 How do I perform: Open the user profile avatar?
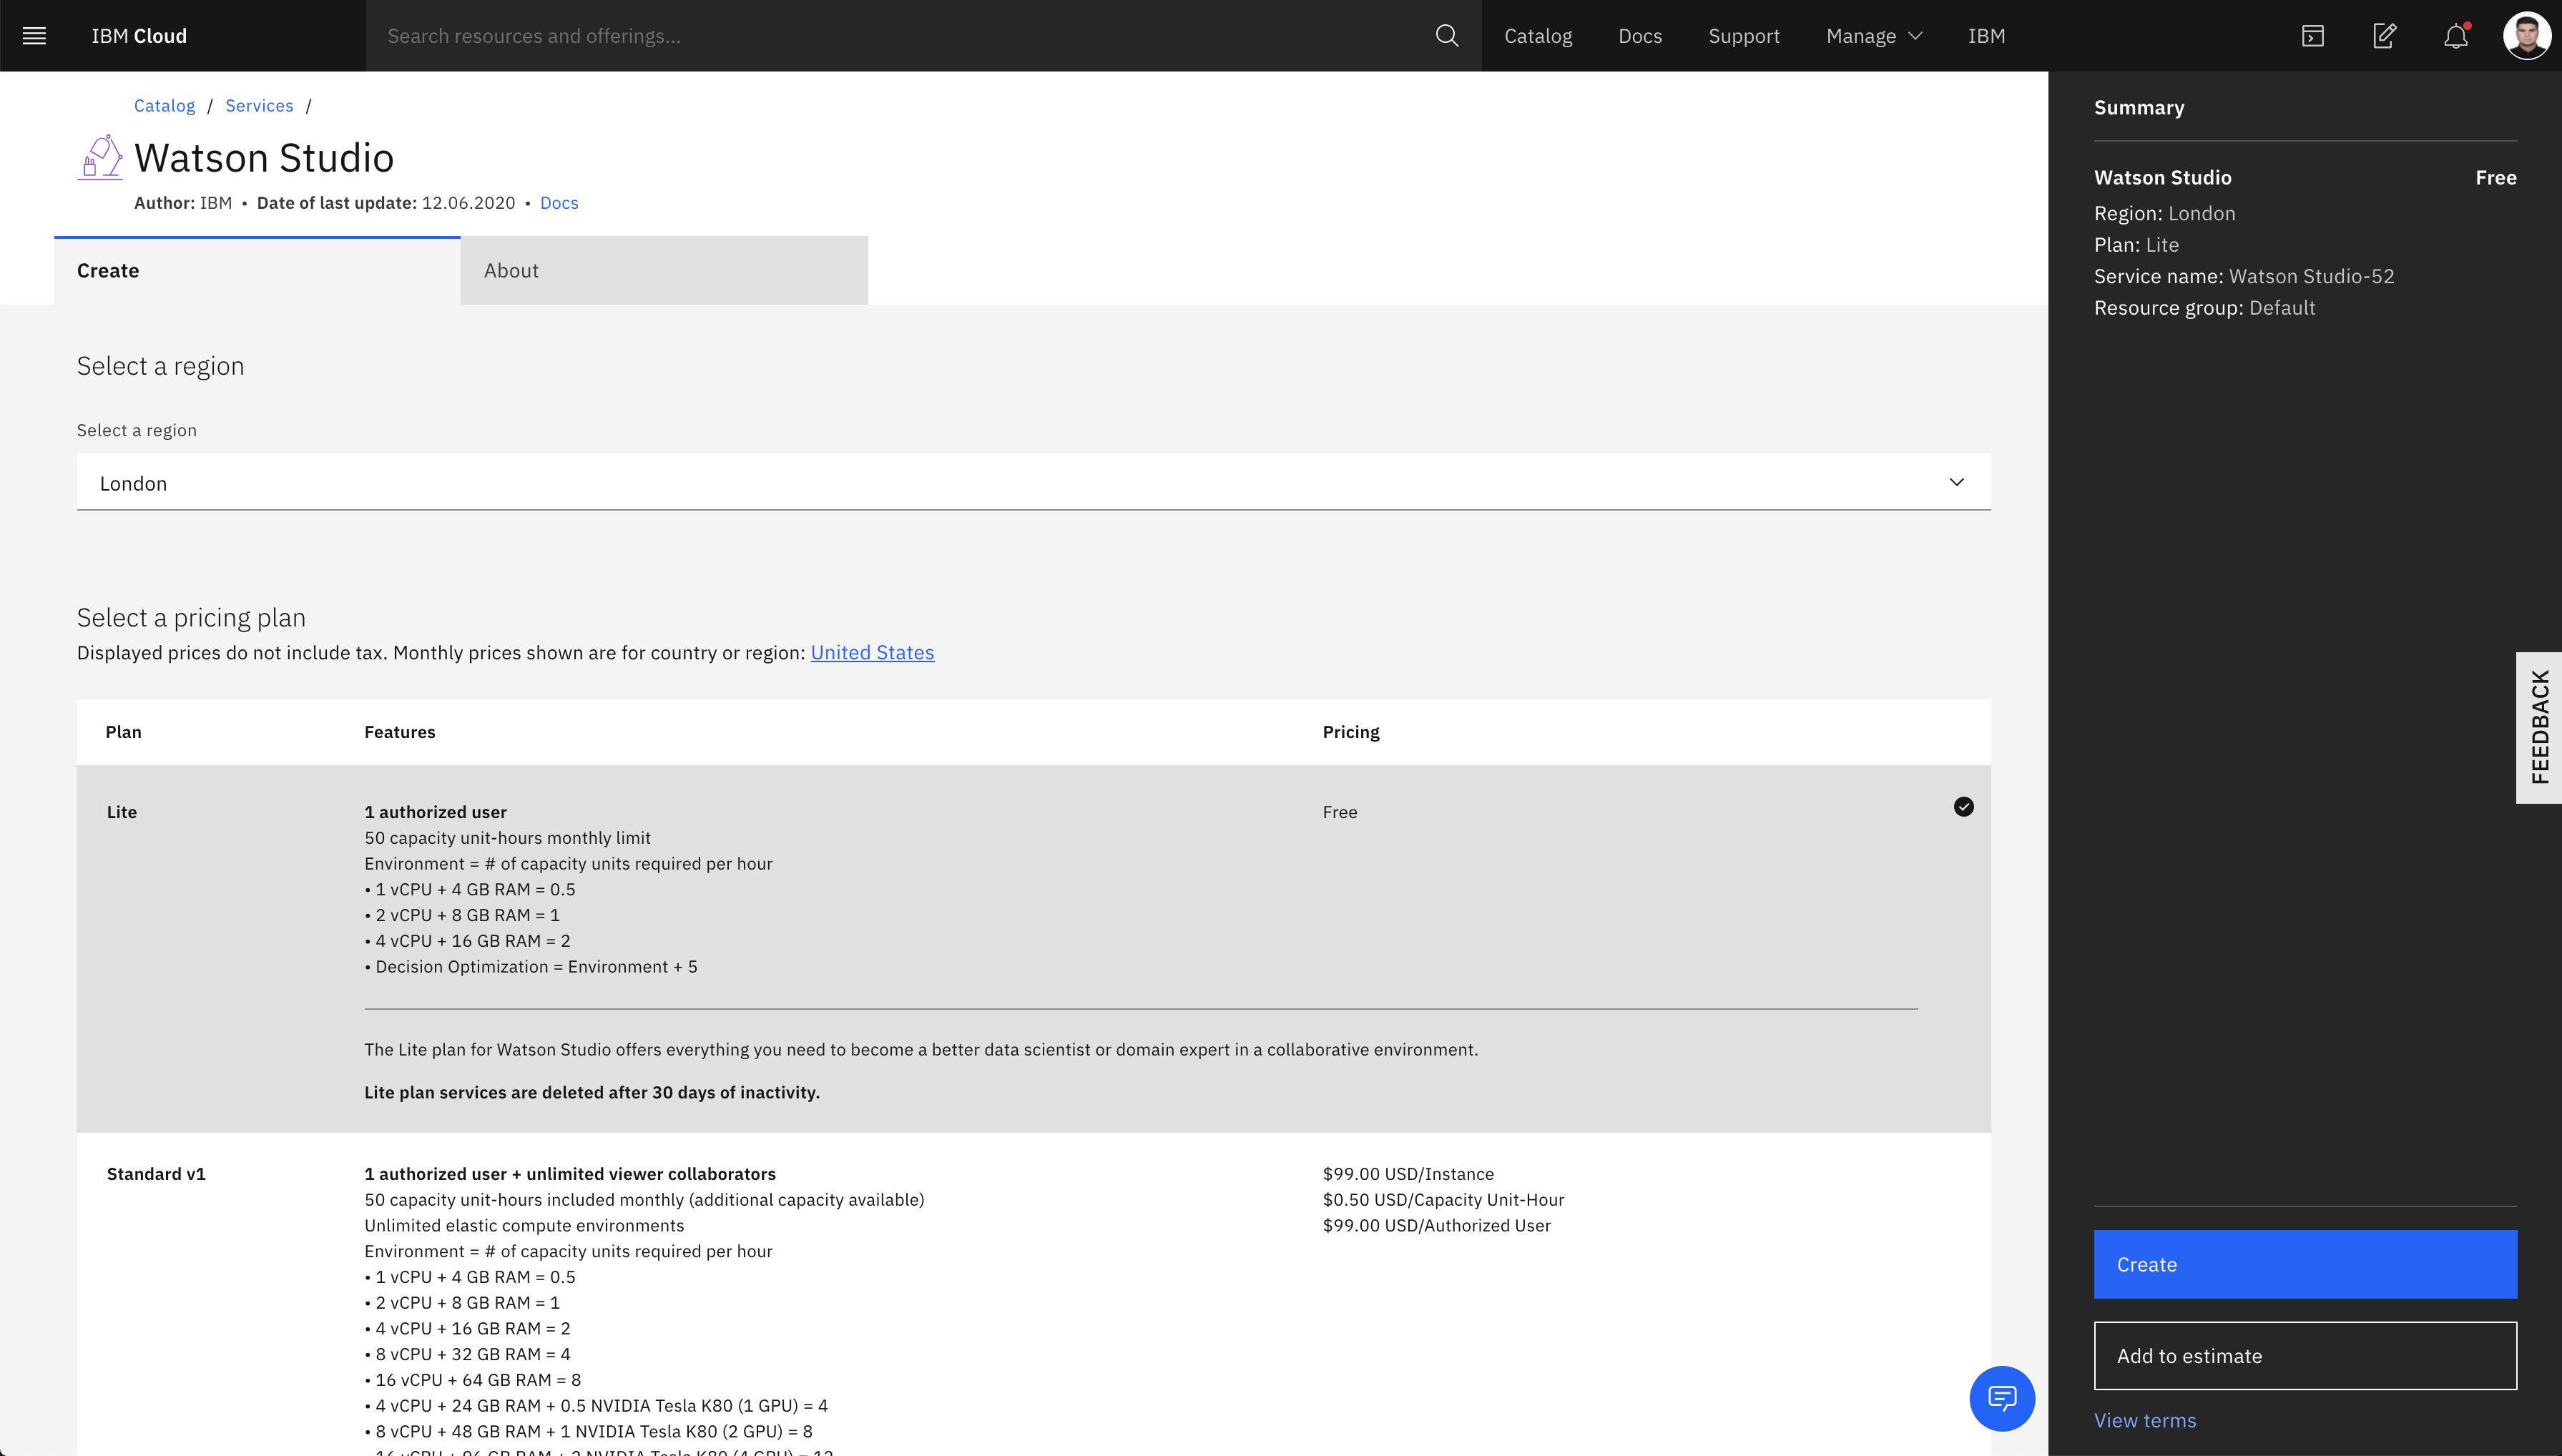(2526, 36)
